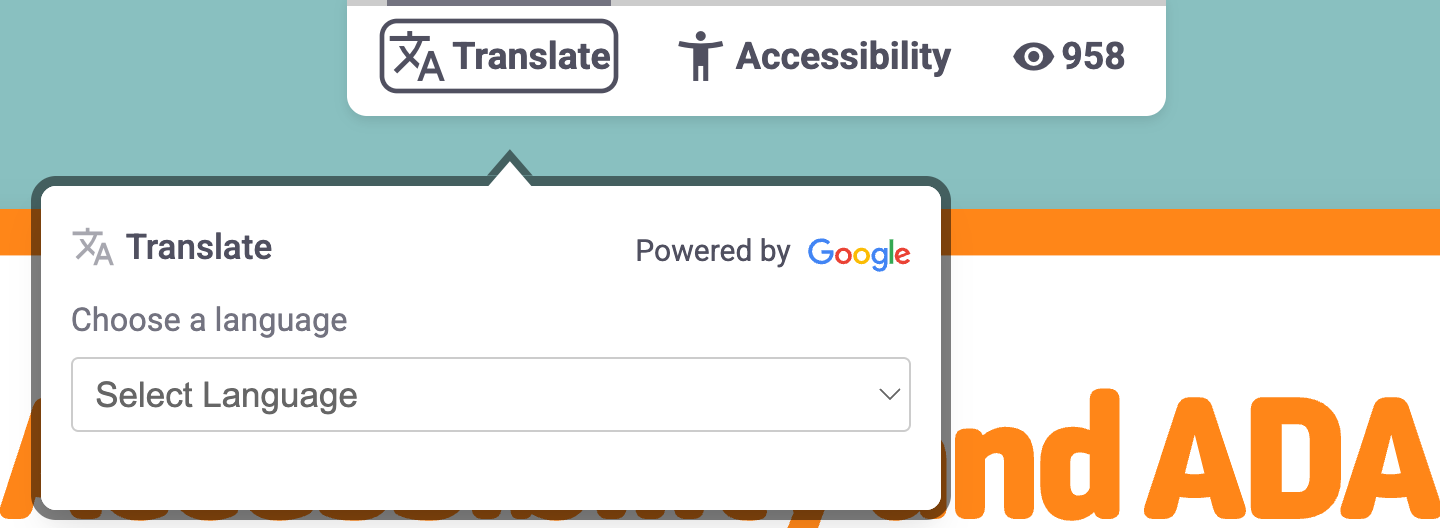Click the eye views icon
1440x528 pixels.
pos(1033,57)
